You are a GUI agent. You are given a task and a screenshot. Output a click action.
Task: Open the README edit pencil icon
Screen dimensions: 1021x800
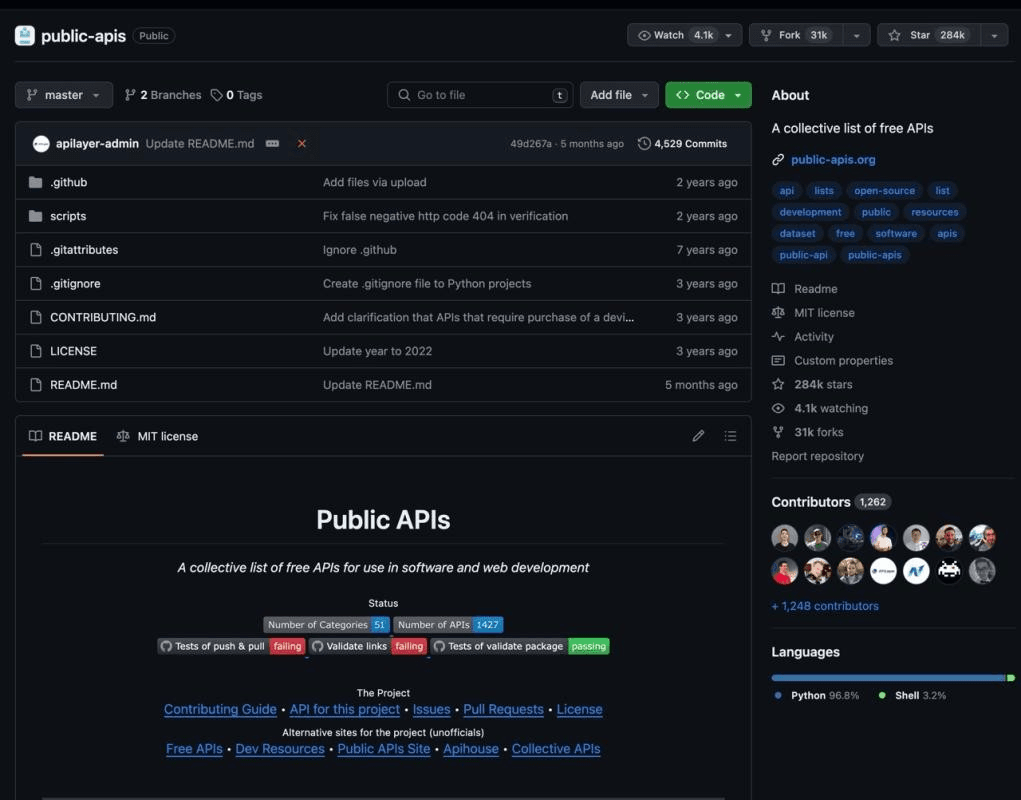point(698,435)
